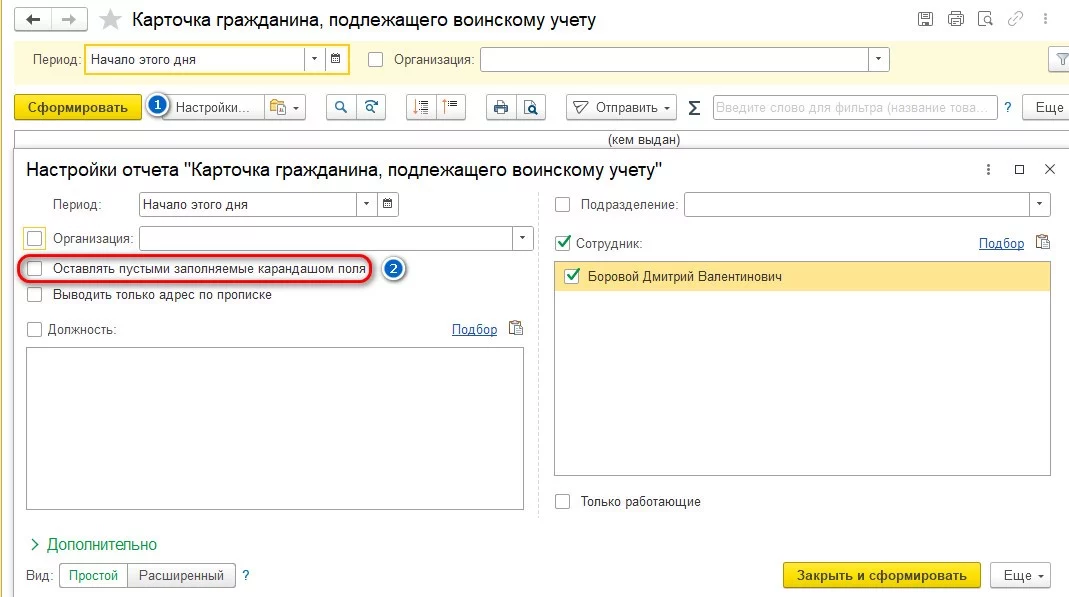Enable Выводить только адрес по прописке
1069x597 pixels.
(x=34, y=294)
